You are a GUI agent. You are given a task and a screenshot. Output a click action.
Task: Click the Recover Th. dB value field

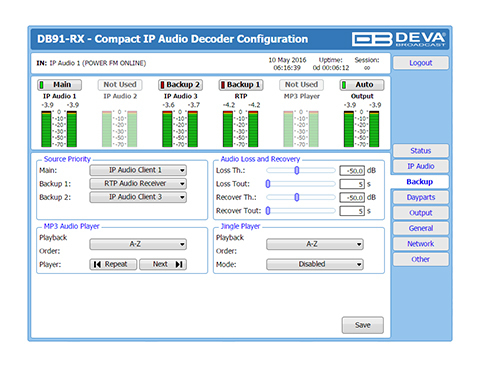(x=352, y=198)
